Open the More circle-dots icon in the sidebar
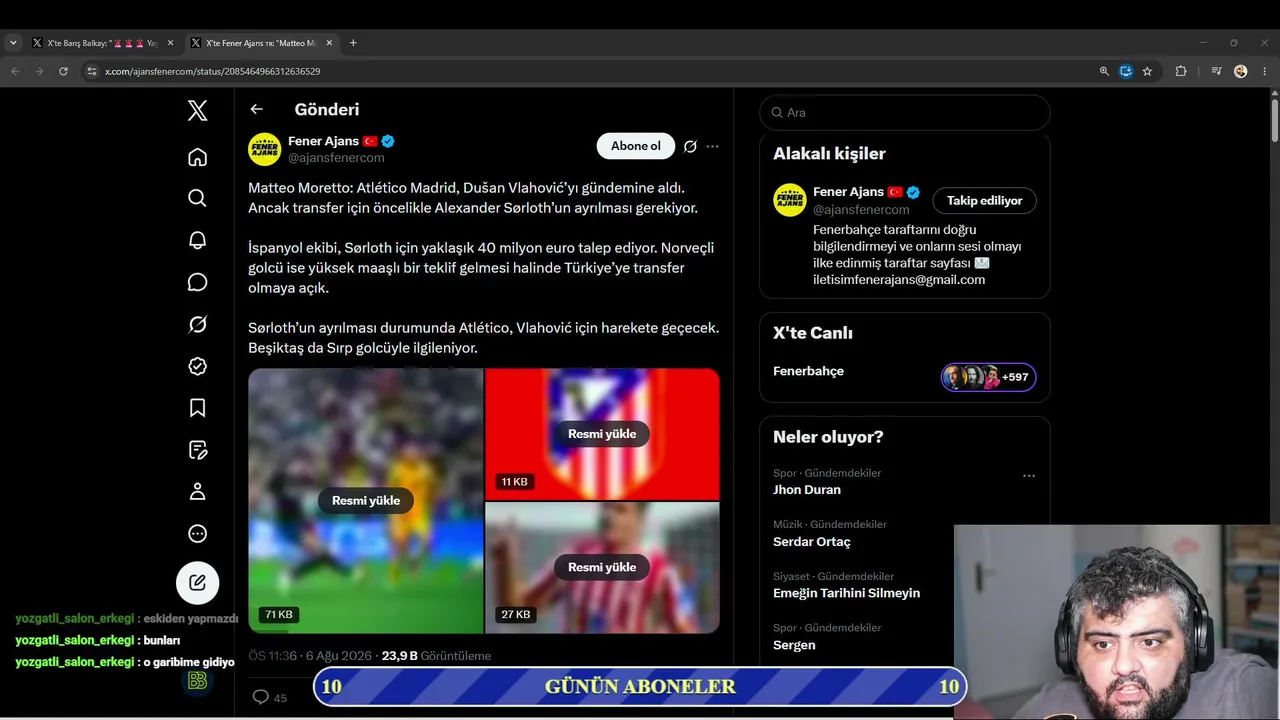 pyautogui.click(x=198, y=534)
